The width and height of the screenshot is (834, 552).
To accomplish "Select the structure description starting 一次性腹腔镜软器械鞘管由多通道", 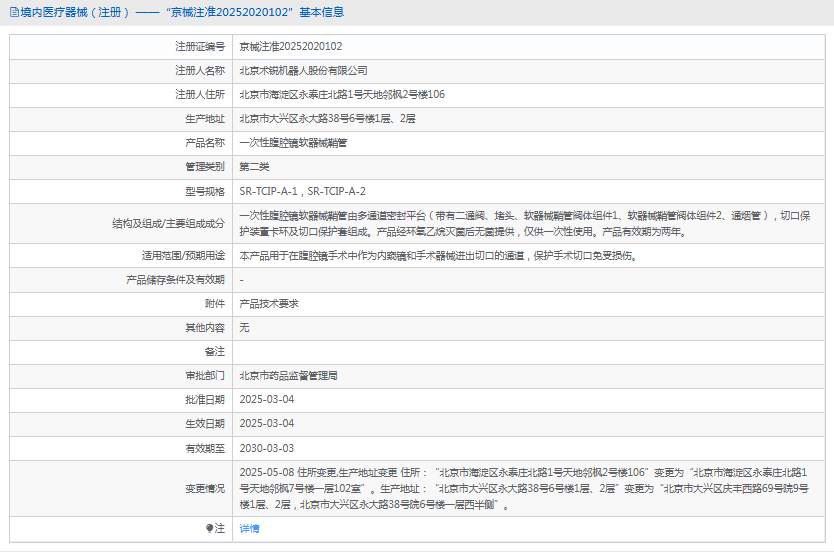I will tap(525, 224).
